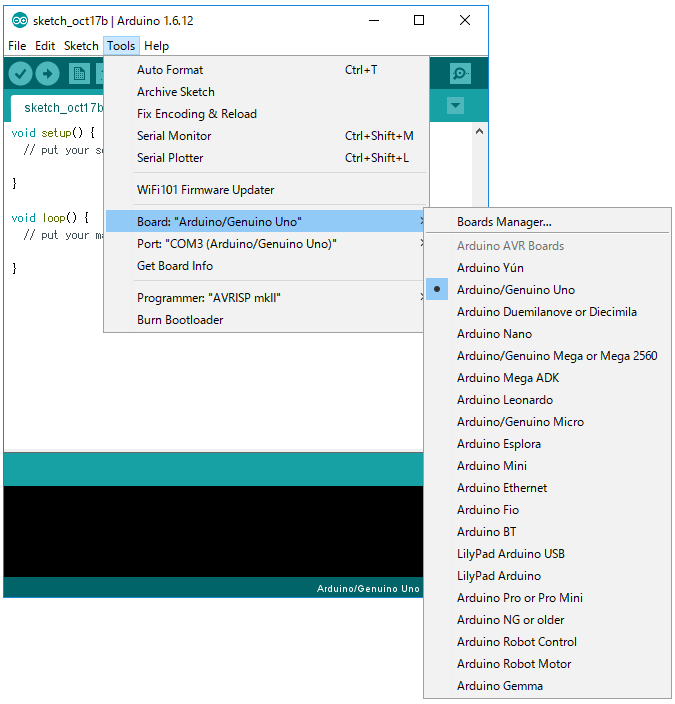
Task: Close the Arduino IDE window
Action: click(x=465, y=21)
